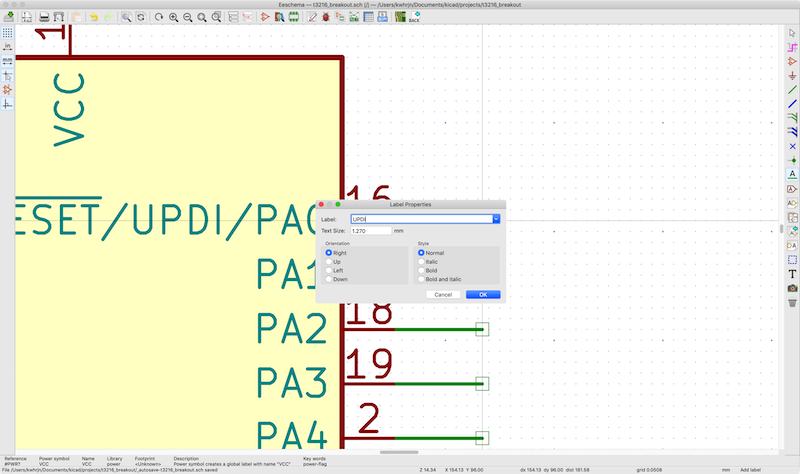Undo the last action

click(x=94, y=17)
